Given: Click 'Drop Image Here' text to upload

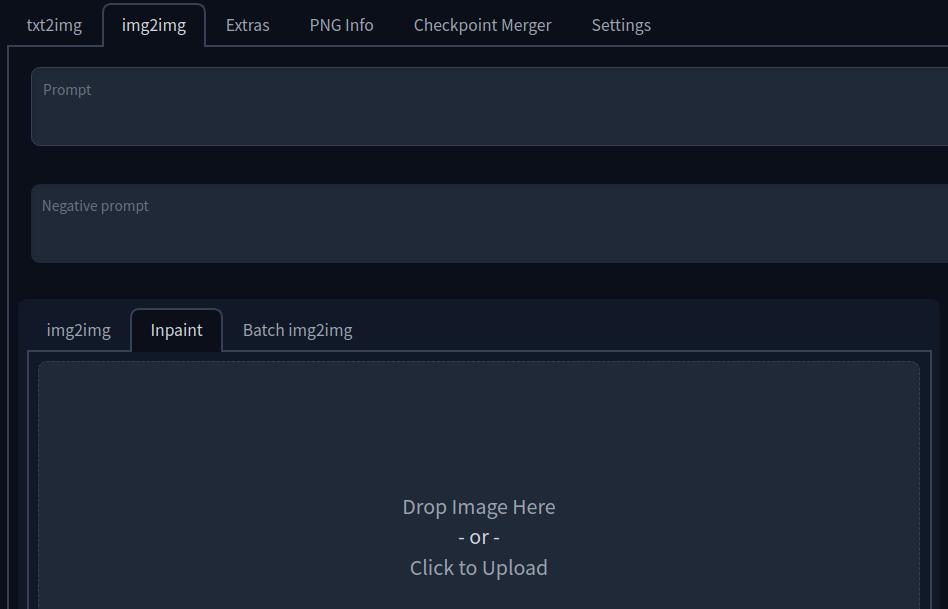Looking at the screenshot, I should pos(478,506).
